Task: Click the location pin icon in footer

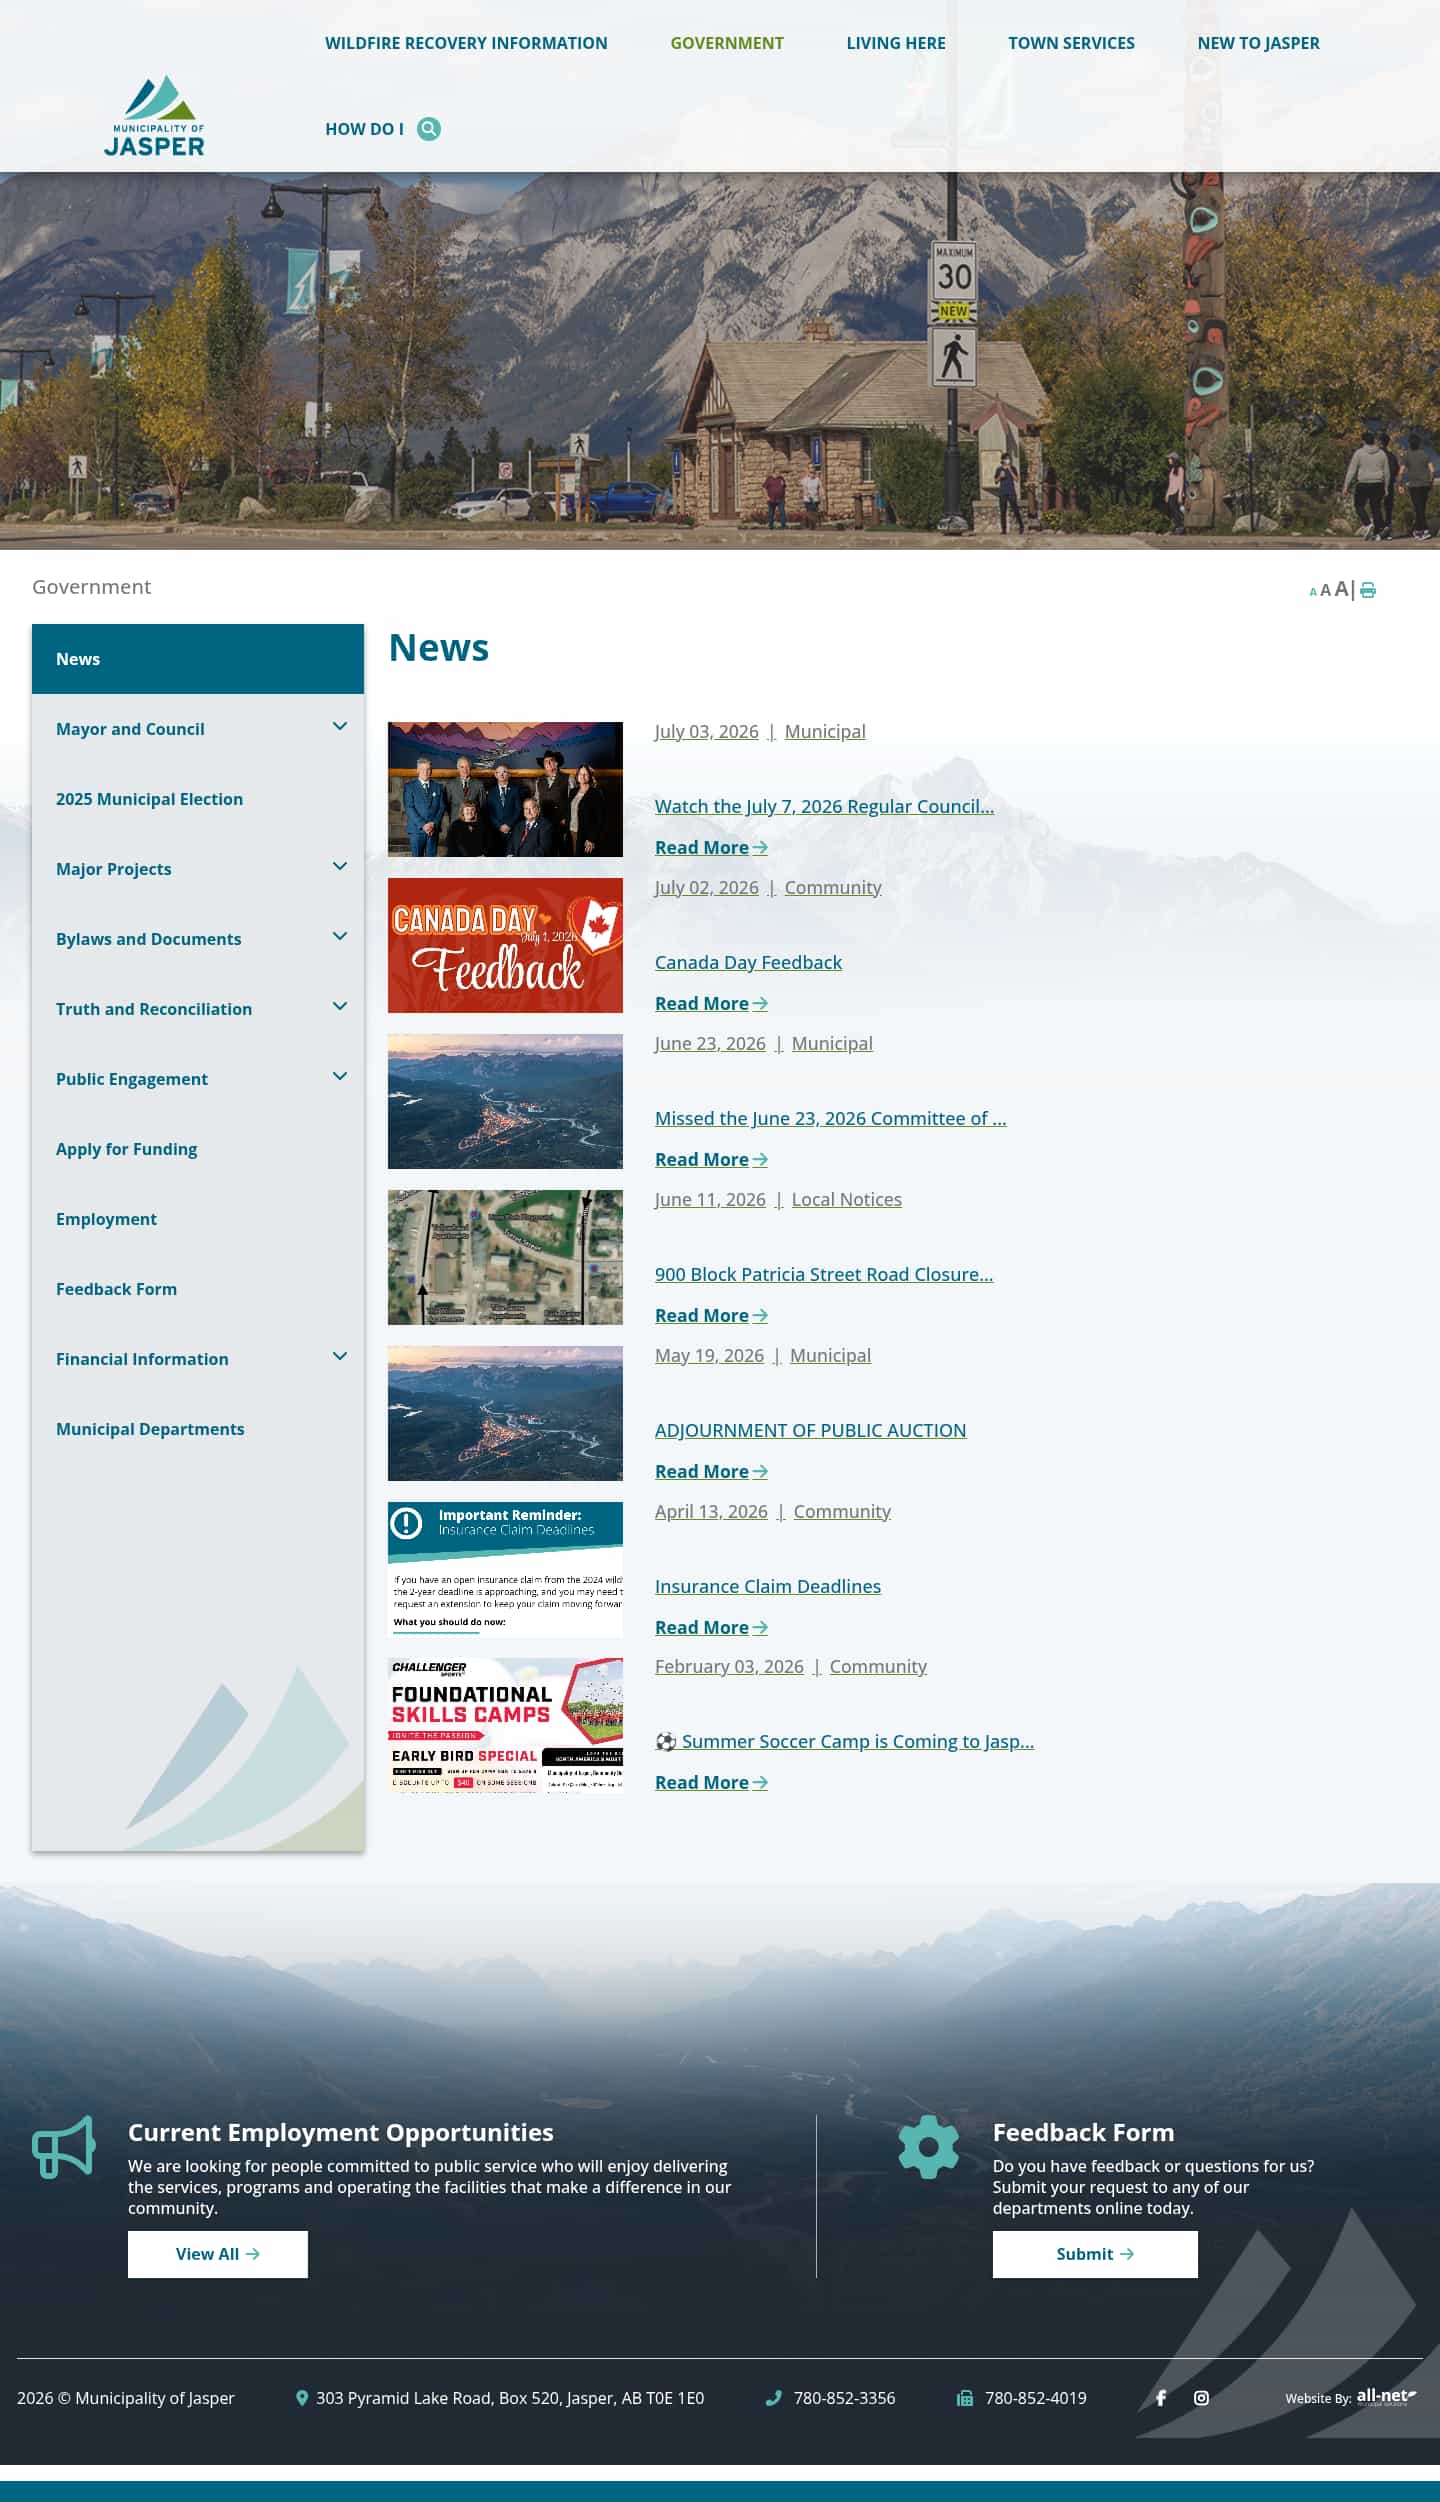Action: pyautogui.click(x=302, y=2398)
